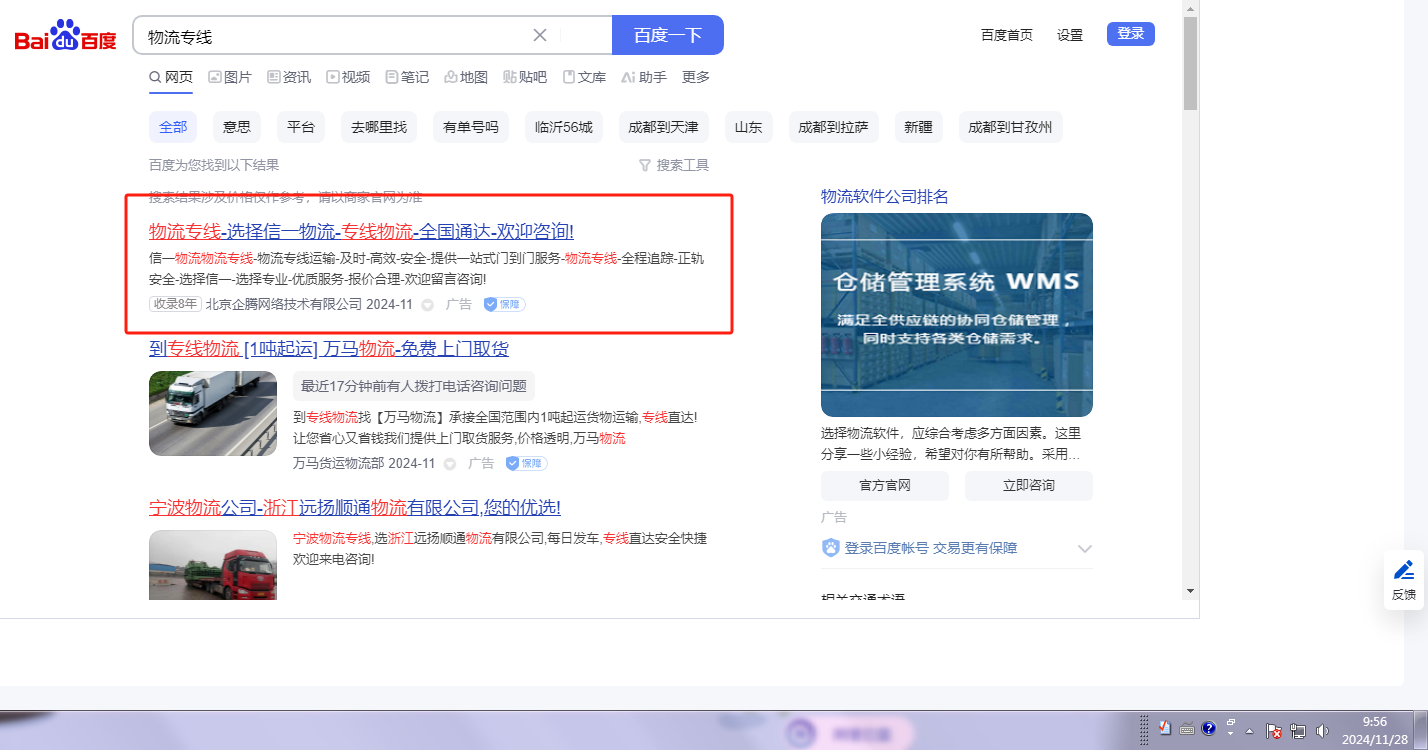Viewport: 1428px width, 750px height.
Task: Click the 保障 badge on the 北京企腾 ad
Action: [x=505, y=304]
